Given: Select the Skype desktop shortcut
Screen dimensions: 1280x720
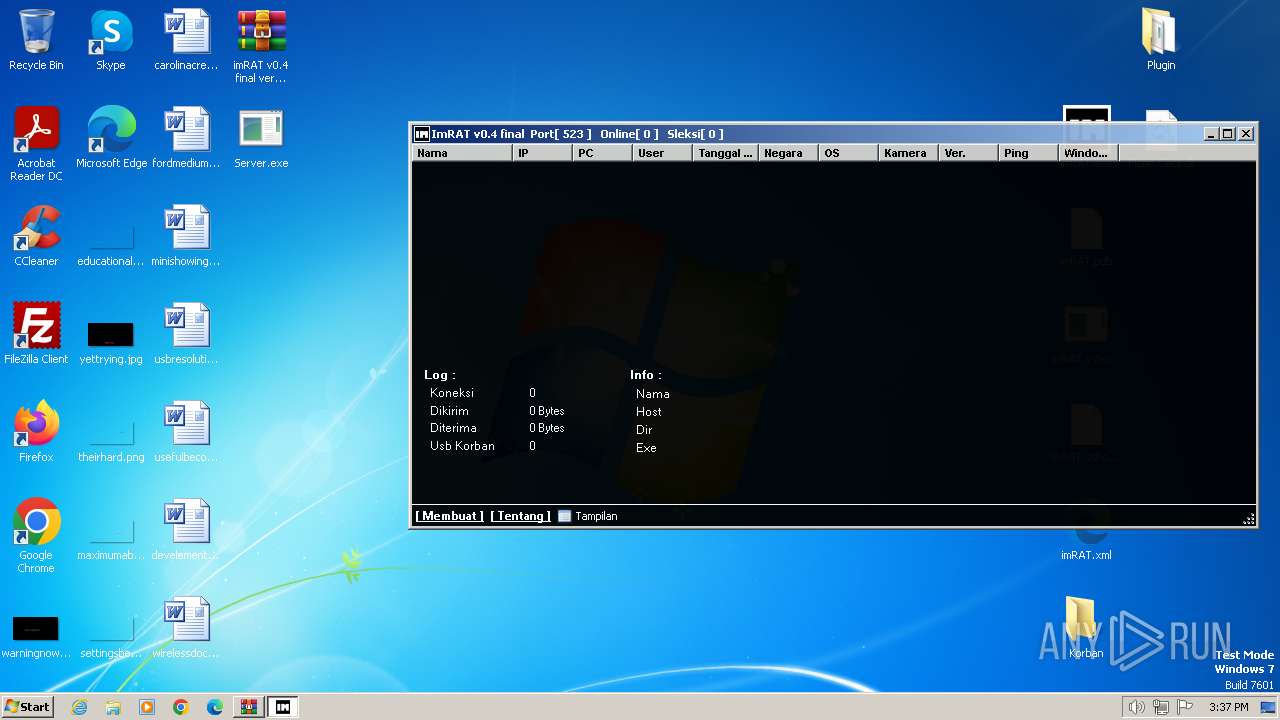Looking at the screenshot, I should click(x=111, y=41).
